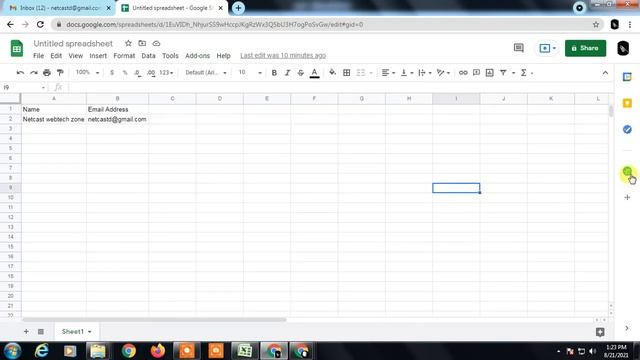Screen dimensions: 640x360
Task: Open the Tools menu
Action: [x=170, y=56]
